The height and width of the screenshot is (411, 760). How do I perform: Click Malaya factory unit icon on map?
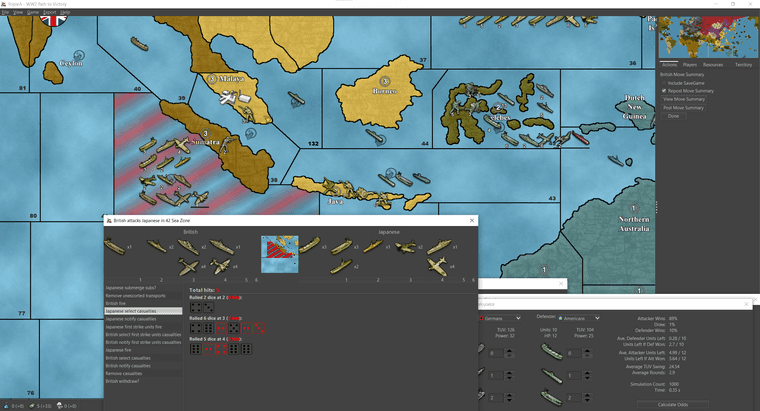point(244,98)
